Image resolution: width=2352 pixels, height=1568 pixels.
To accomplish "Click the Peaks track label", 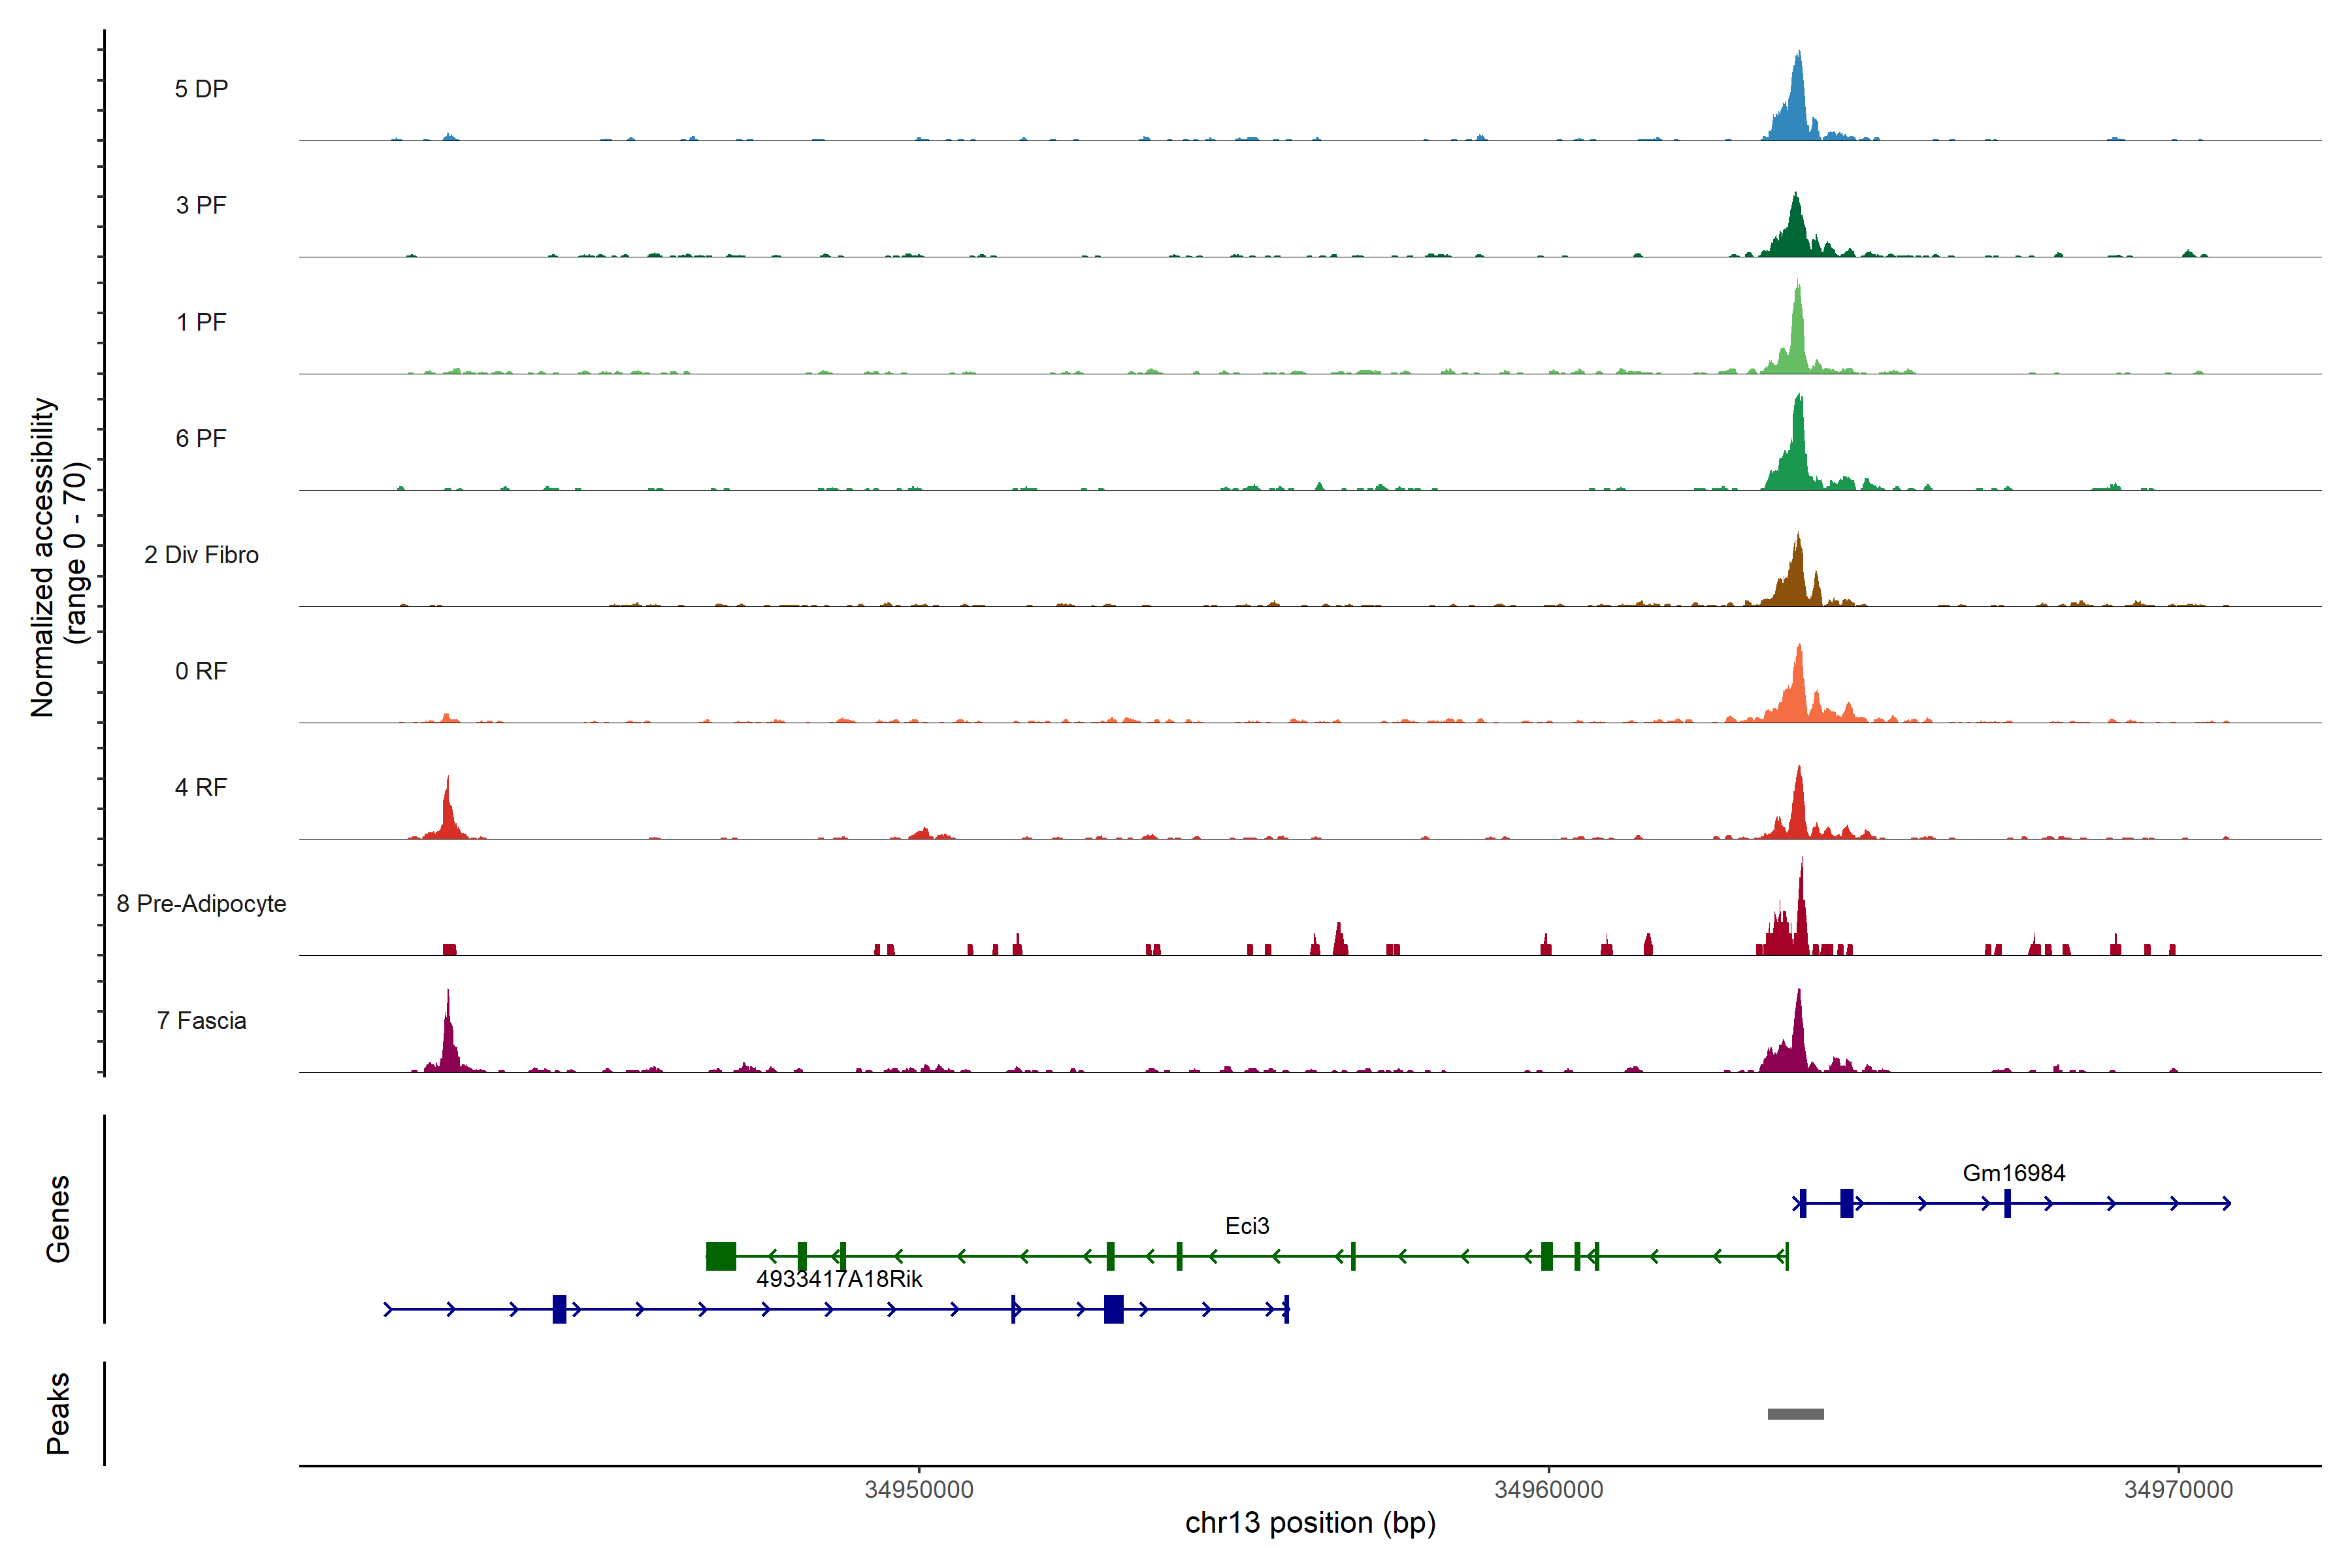I will coord(58,1413).
